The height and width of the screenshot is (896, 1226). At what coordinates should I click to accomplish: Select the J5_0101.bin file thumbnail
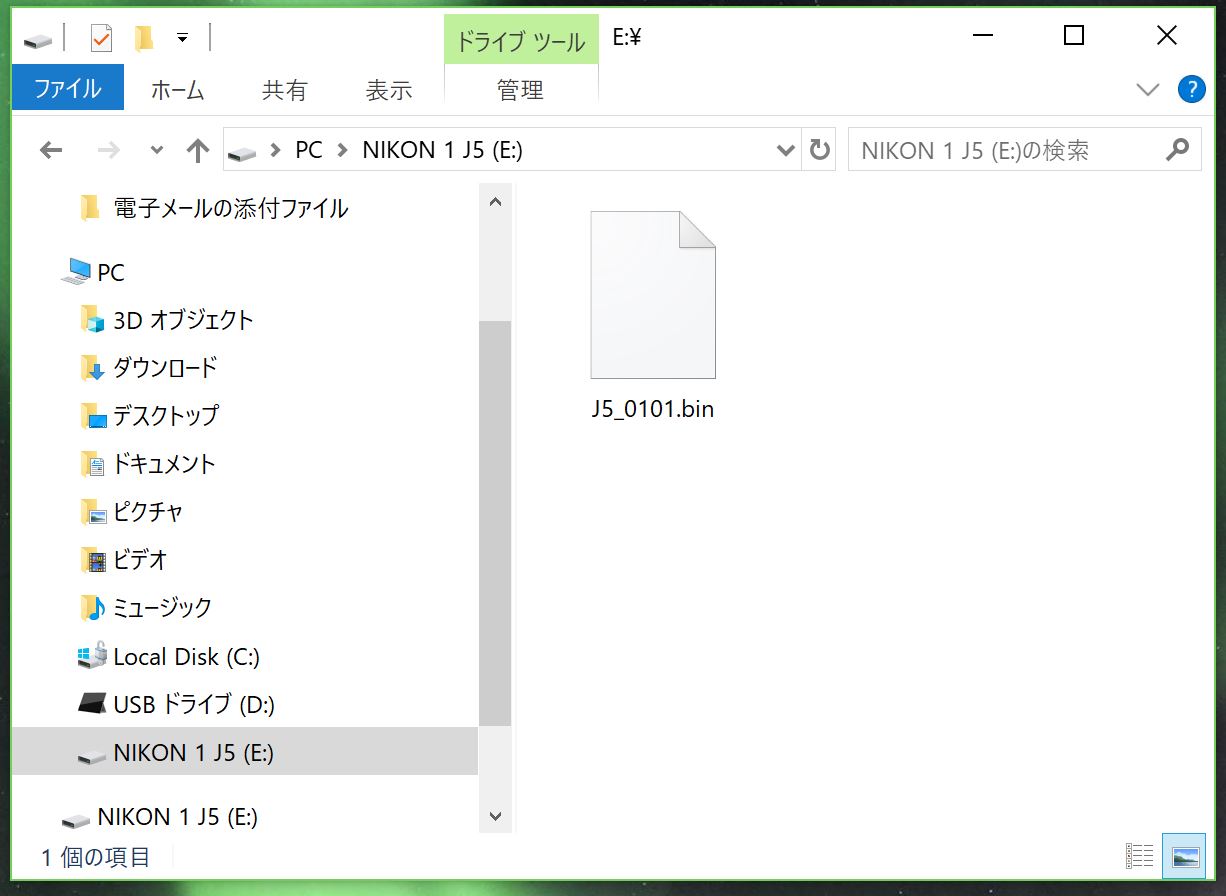click(x=653, y=295)
